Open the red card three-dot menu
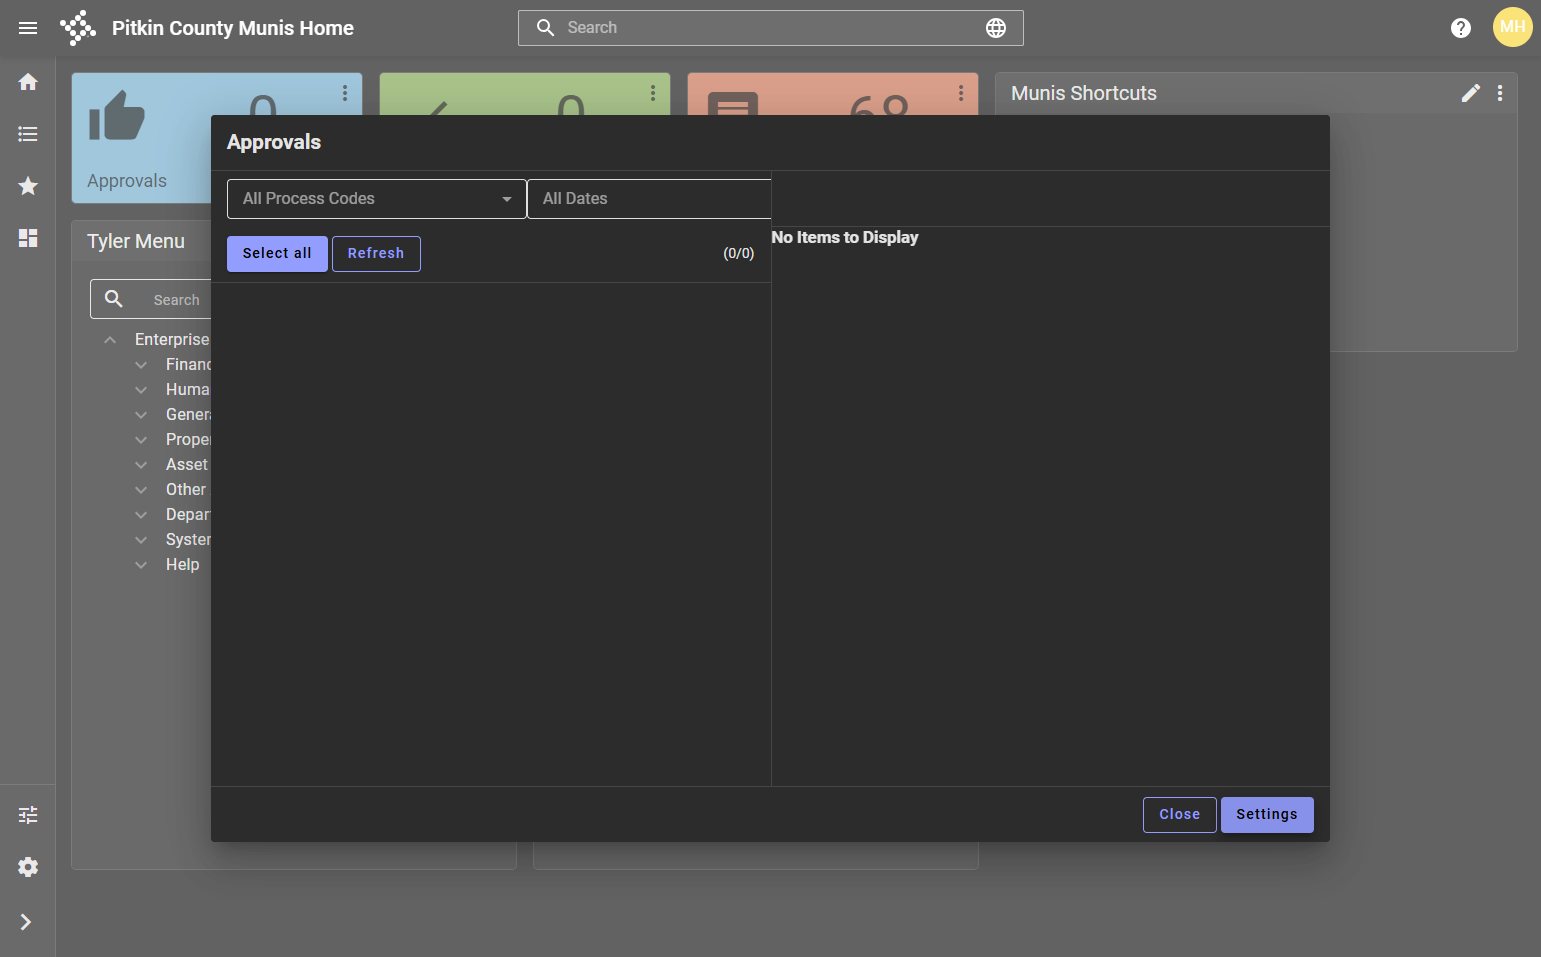Viewport: 1541px width, 957px height. tap(961, 93)
